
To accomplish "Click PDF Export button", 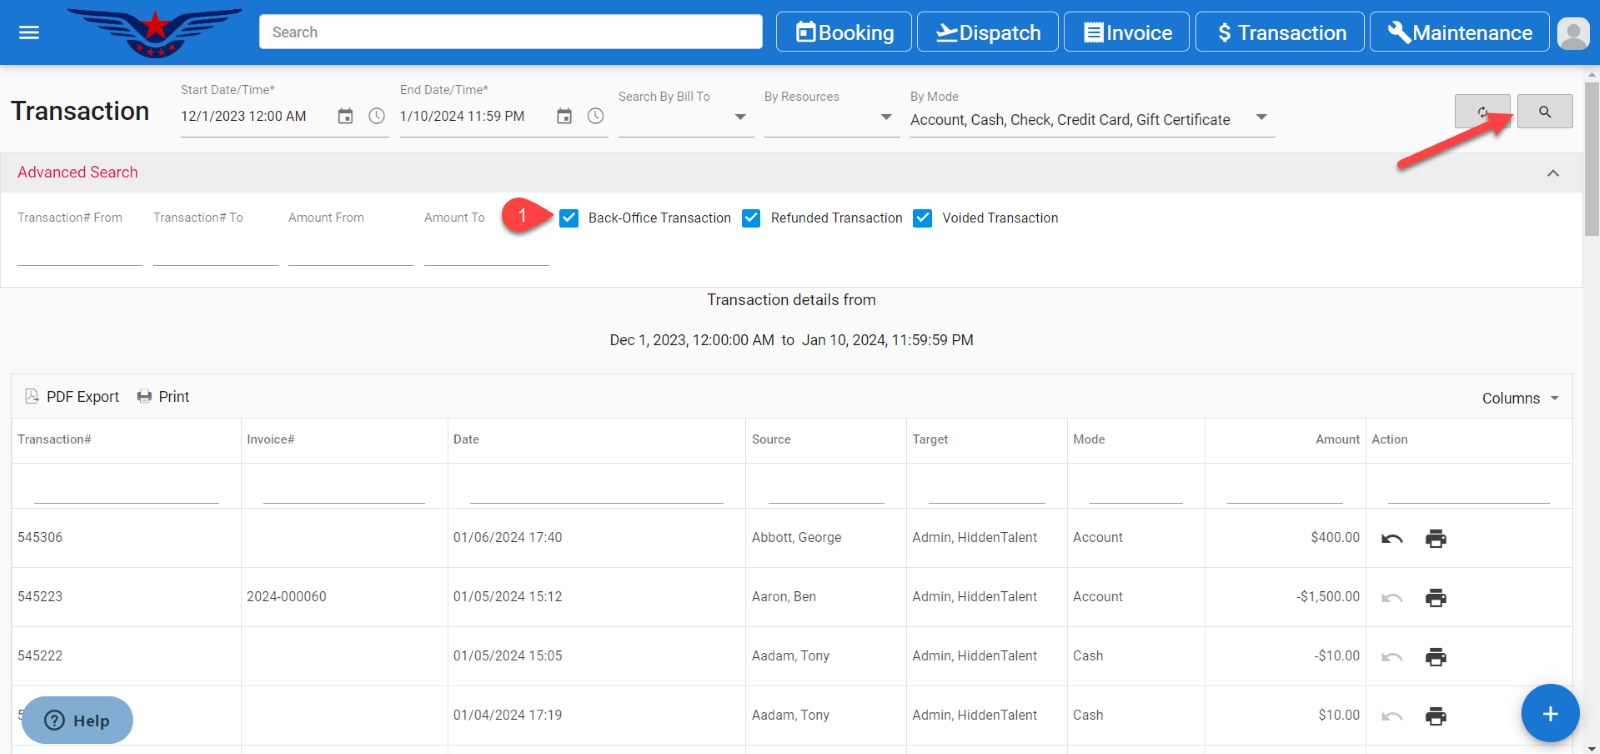I will point(72,397).
